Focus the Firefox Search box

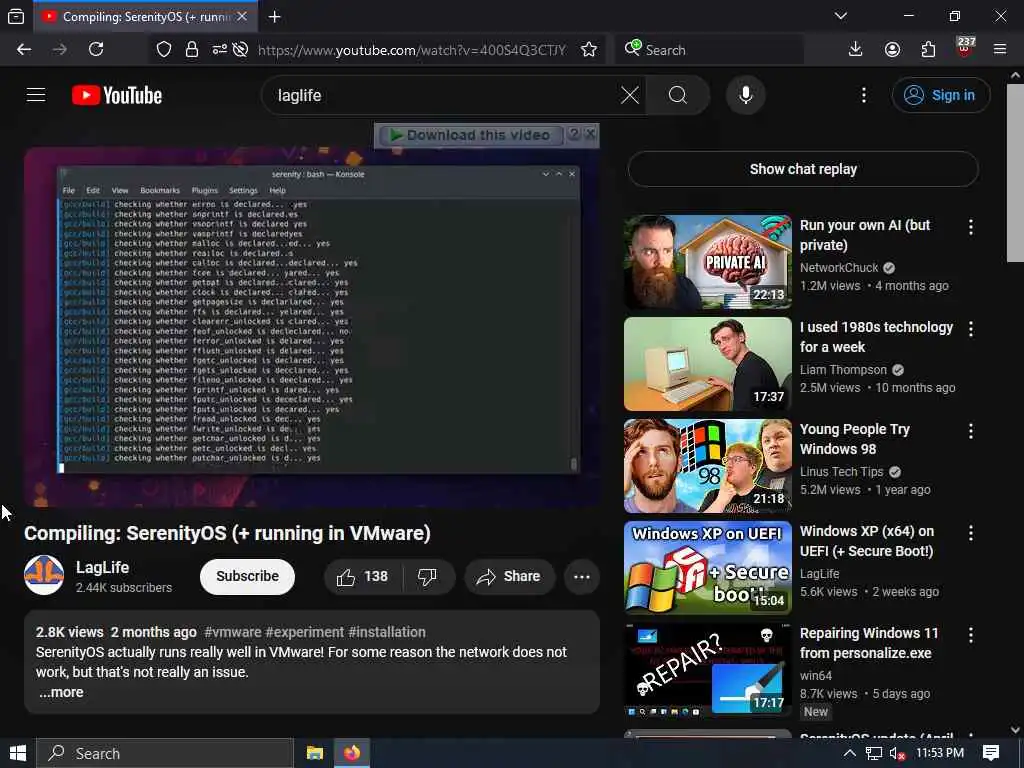(x=709, y=50)
